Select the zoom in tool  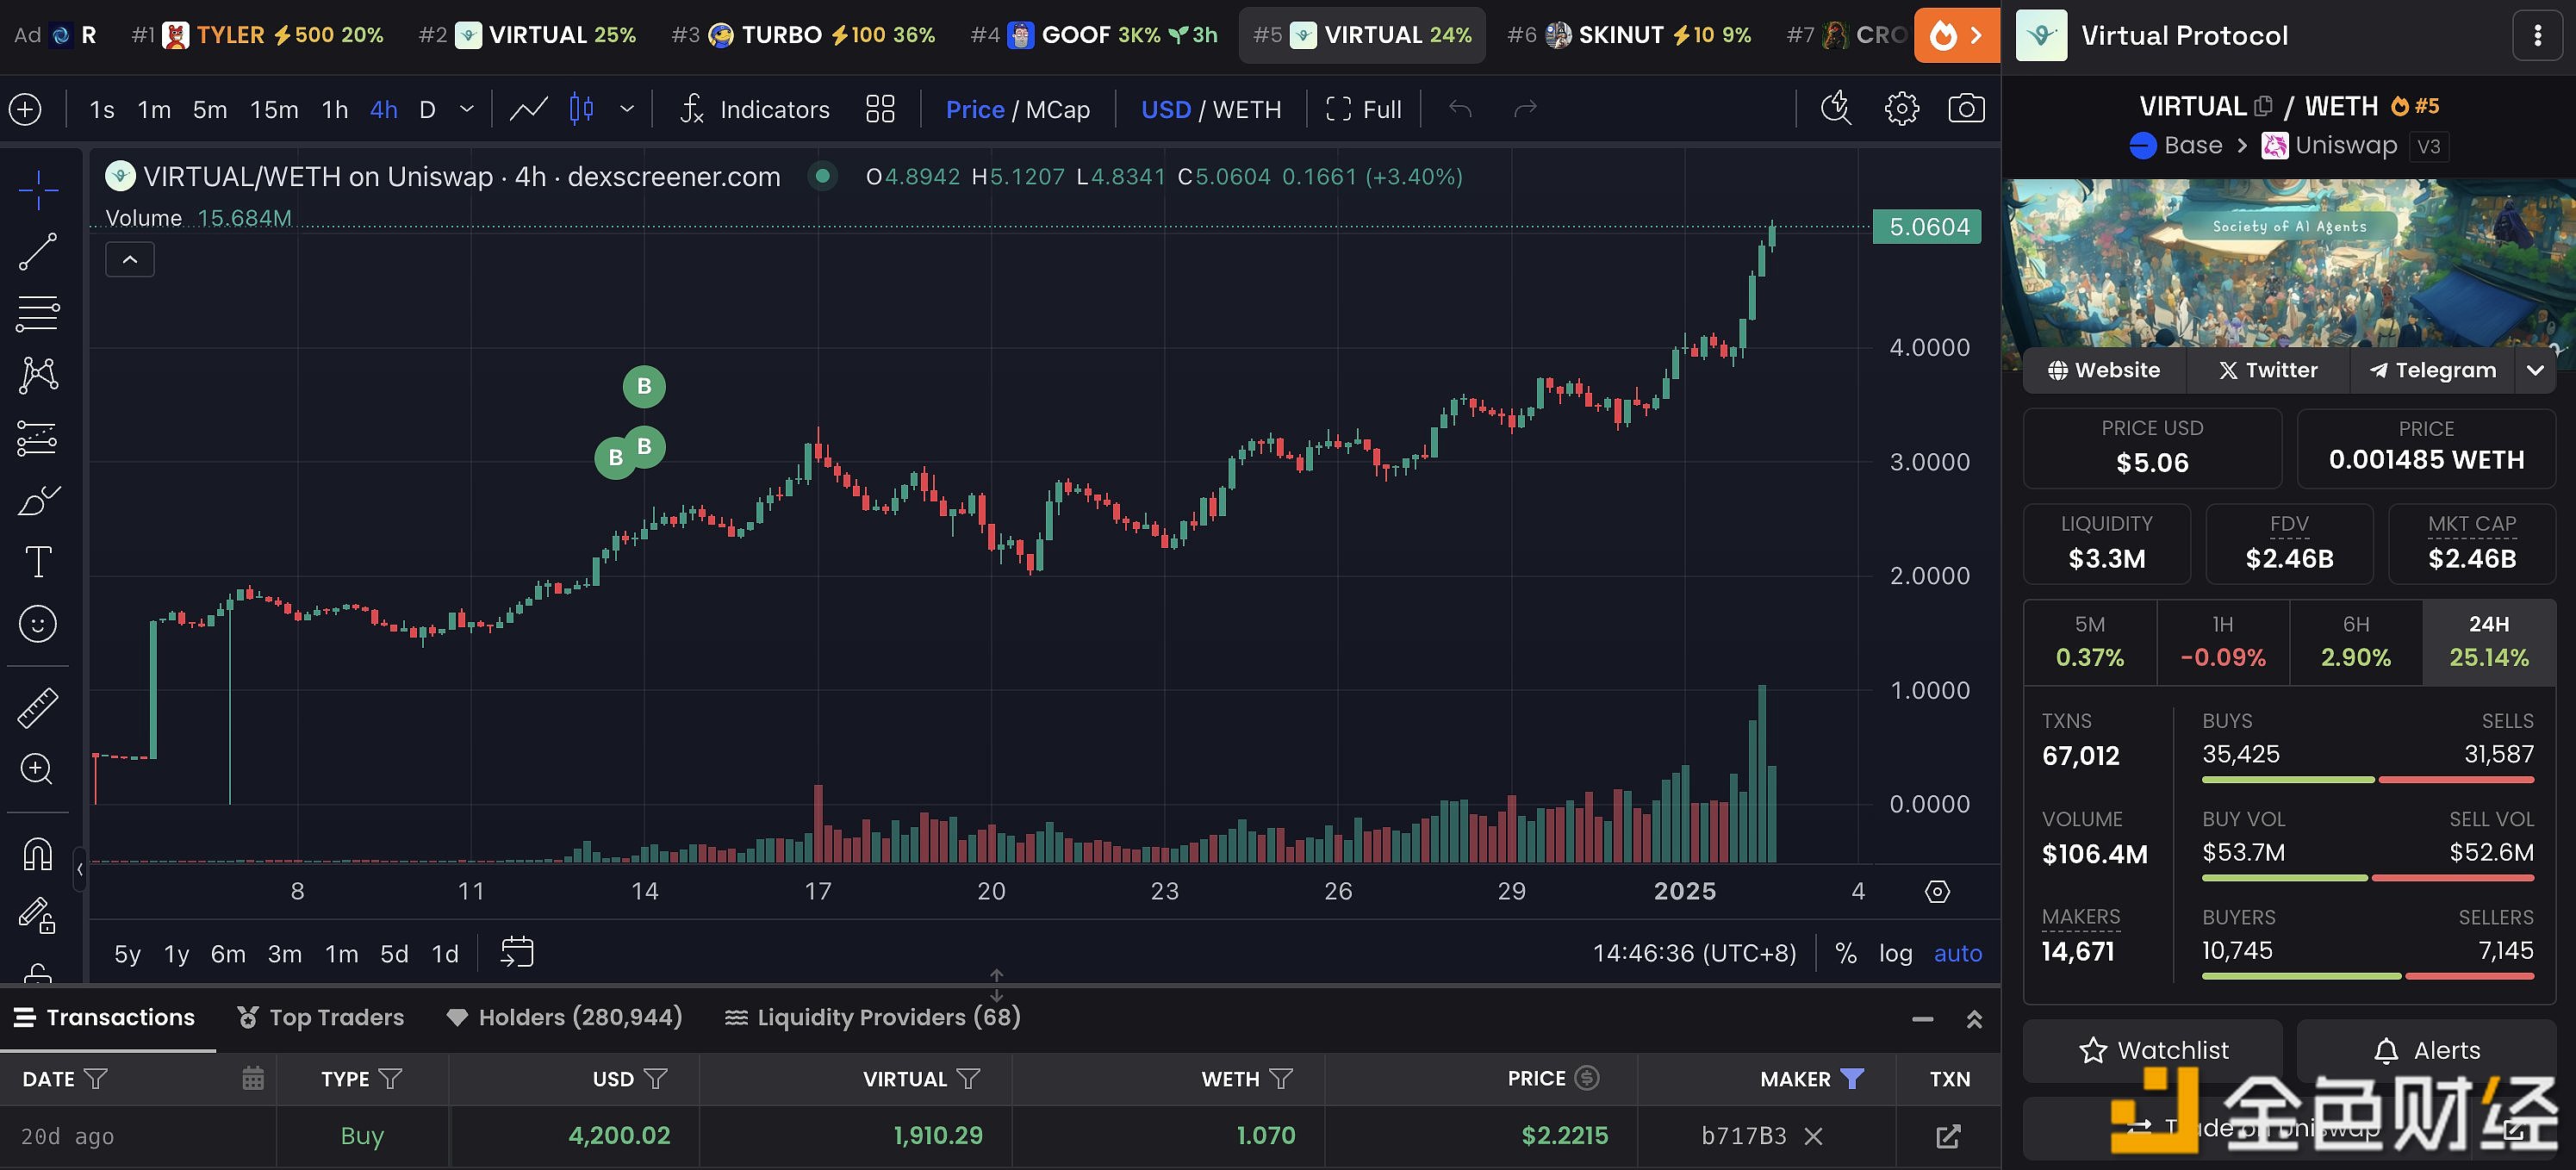(38, 769)
